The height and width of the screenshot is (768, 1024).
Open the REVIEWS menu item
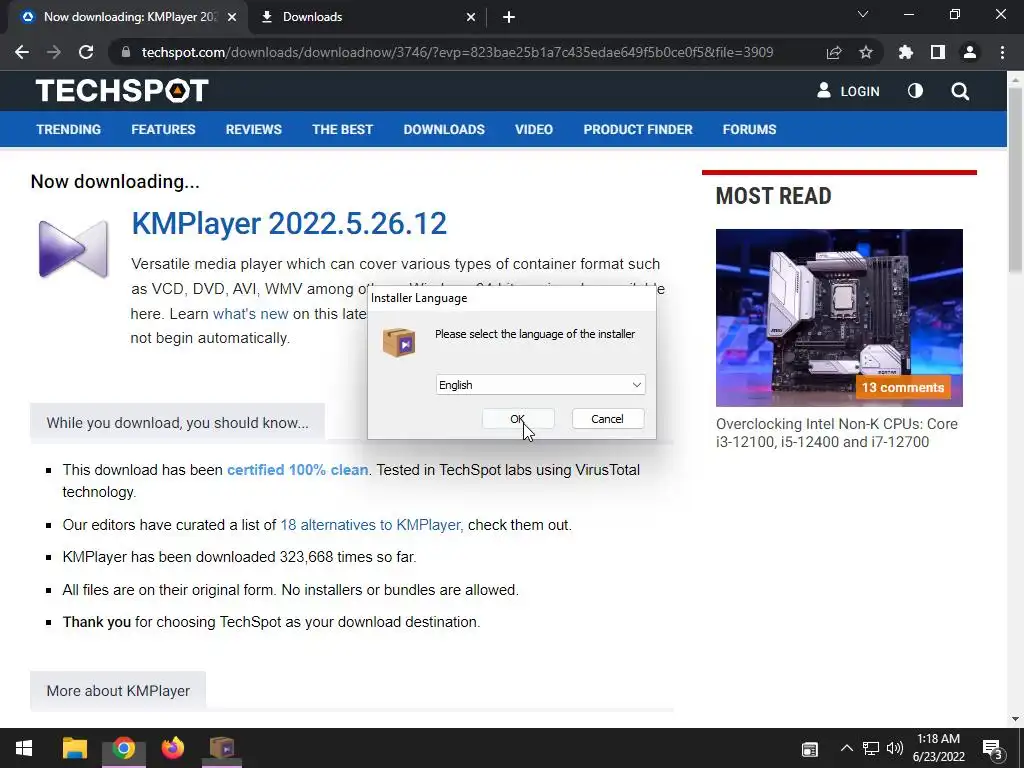pyautogui.click(x=253, y=129)
